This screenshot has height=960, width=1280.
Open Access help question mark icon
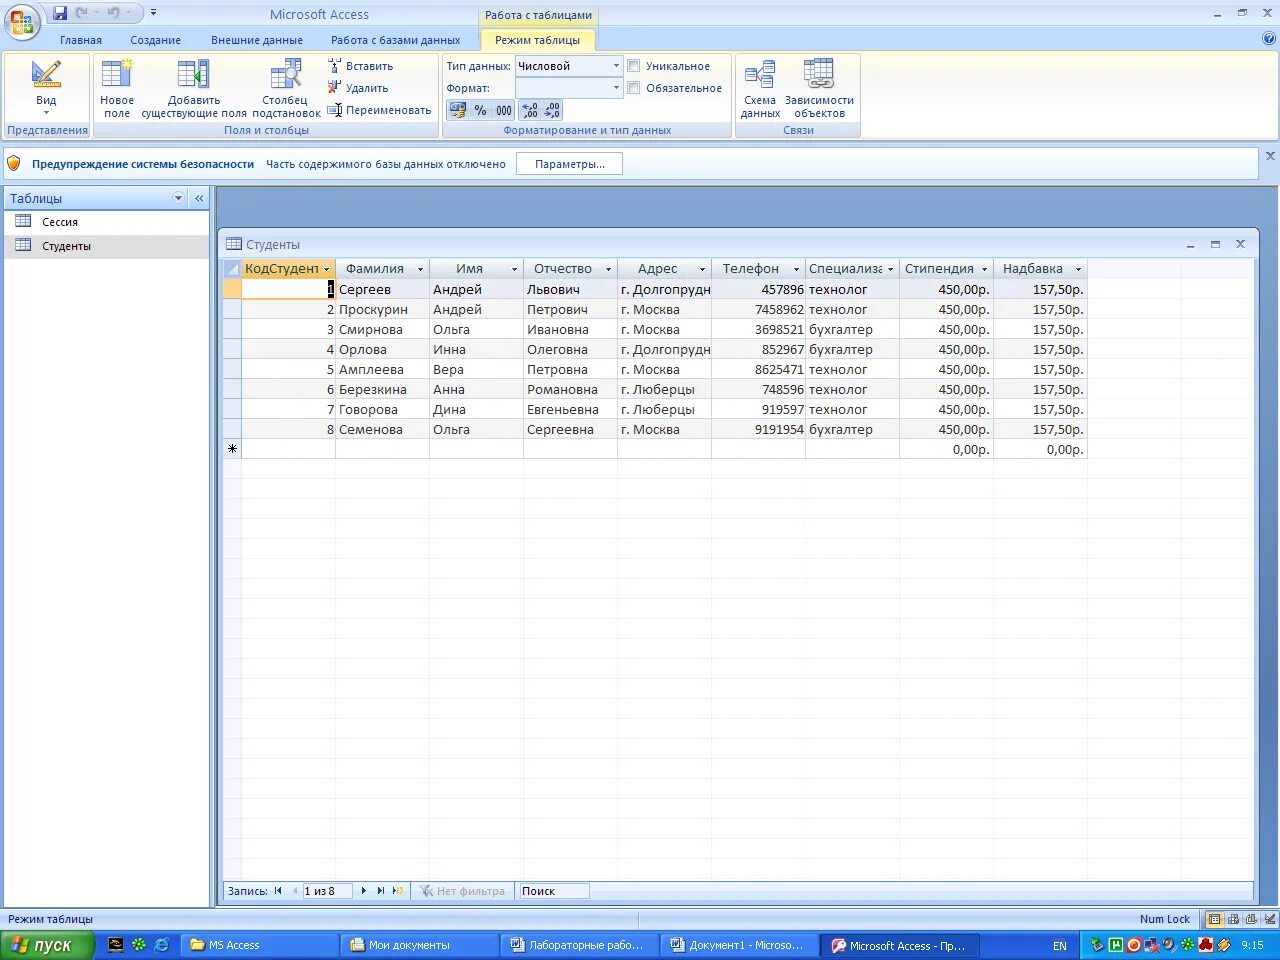pos(1269,39)
